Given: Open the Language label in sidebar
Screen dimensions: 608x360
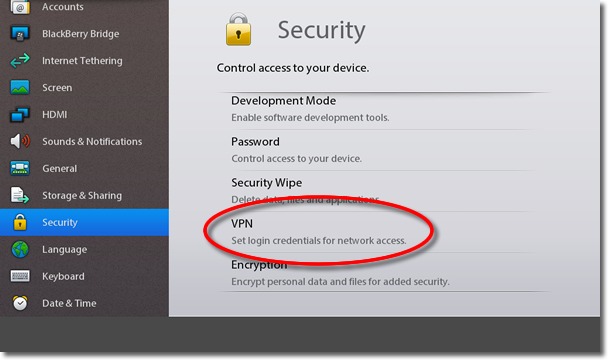Looking at the screenshot, I should pos(64,249).
